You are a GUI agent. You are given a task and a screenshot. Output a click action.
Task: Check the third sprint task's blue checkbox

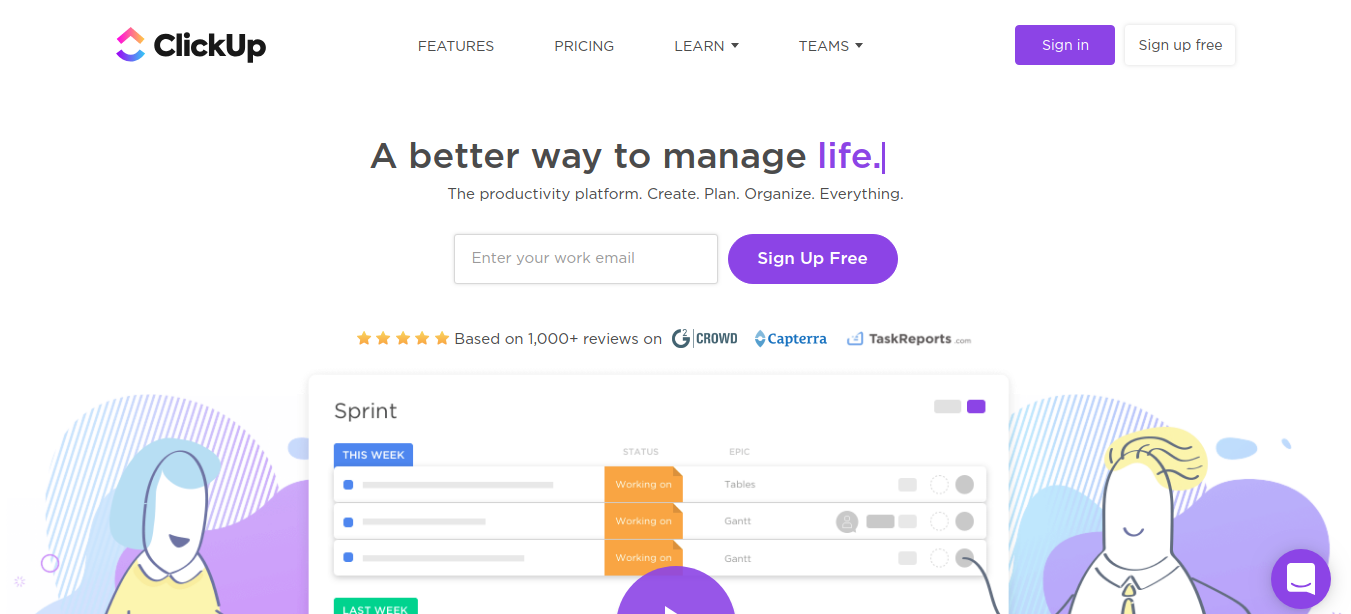click(348, 558)
